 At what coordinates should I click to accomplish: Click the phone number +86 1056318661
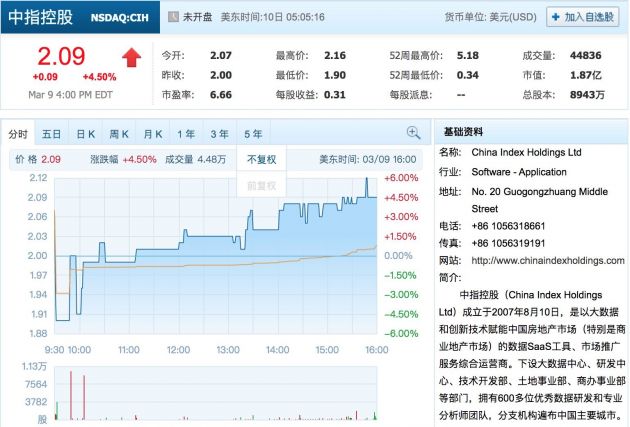click(508, 226)
